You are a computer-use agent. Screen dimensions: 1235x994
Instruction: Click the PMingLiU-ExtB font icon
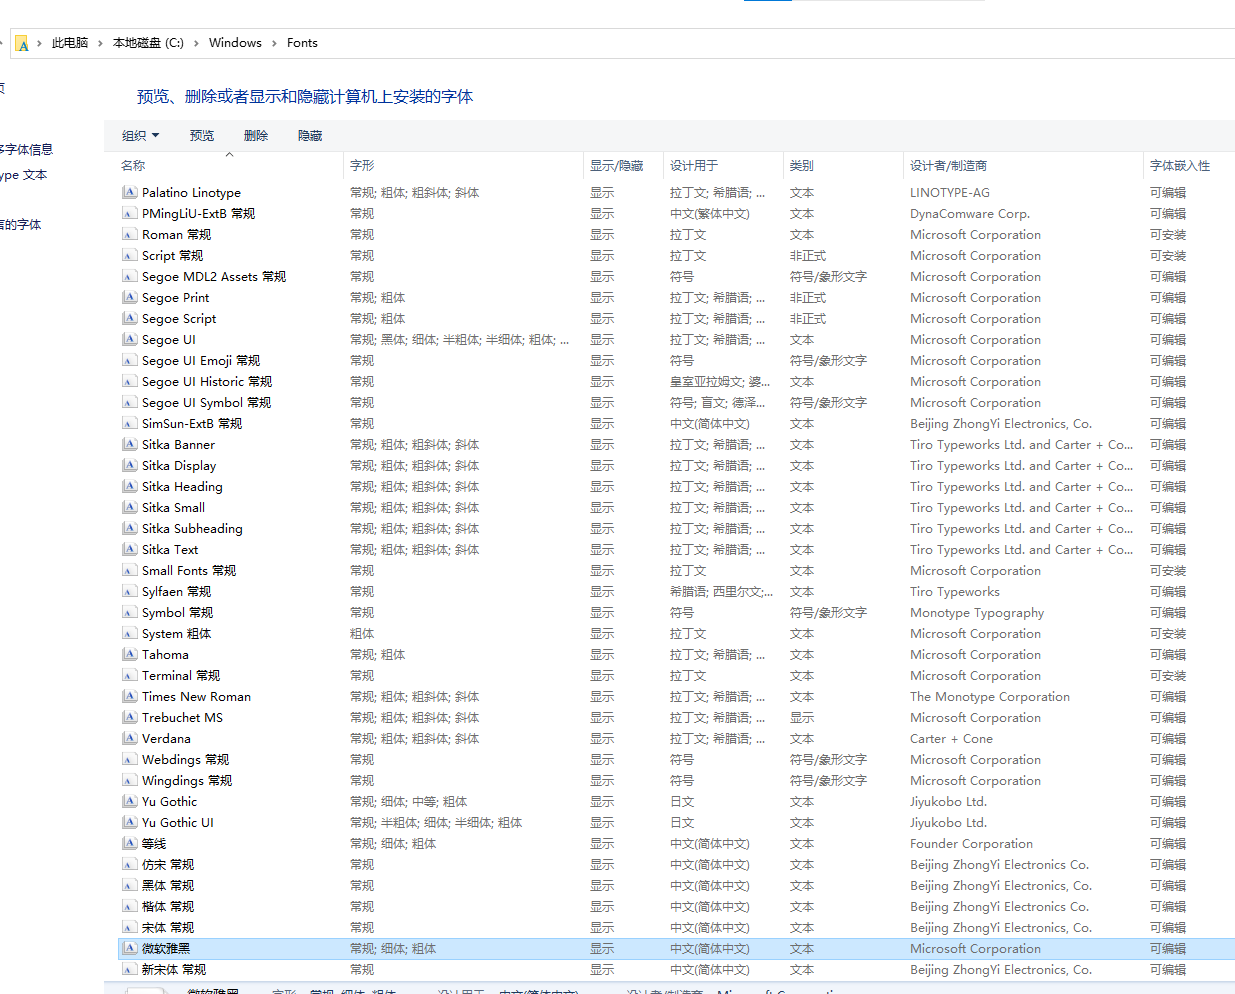(130, 213)
